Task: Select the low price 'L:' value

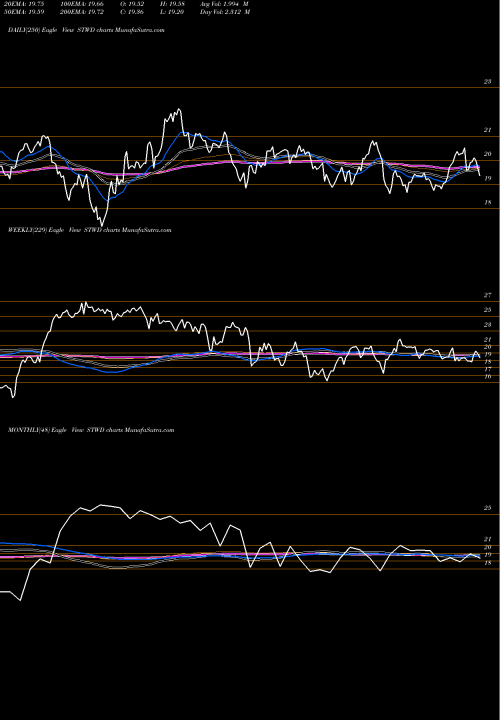Action: (x=170, y=12)
